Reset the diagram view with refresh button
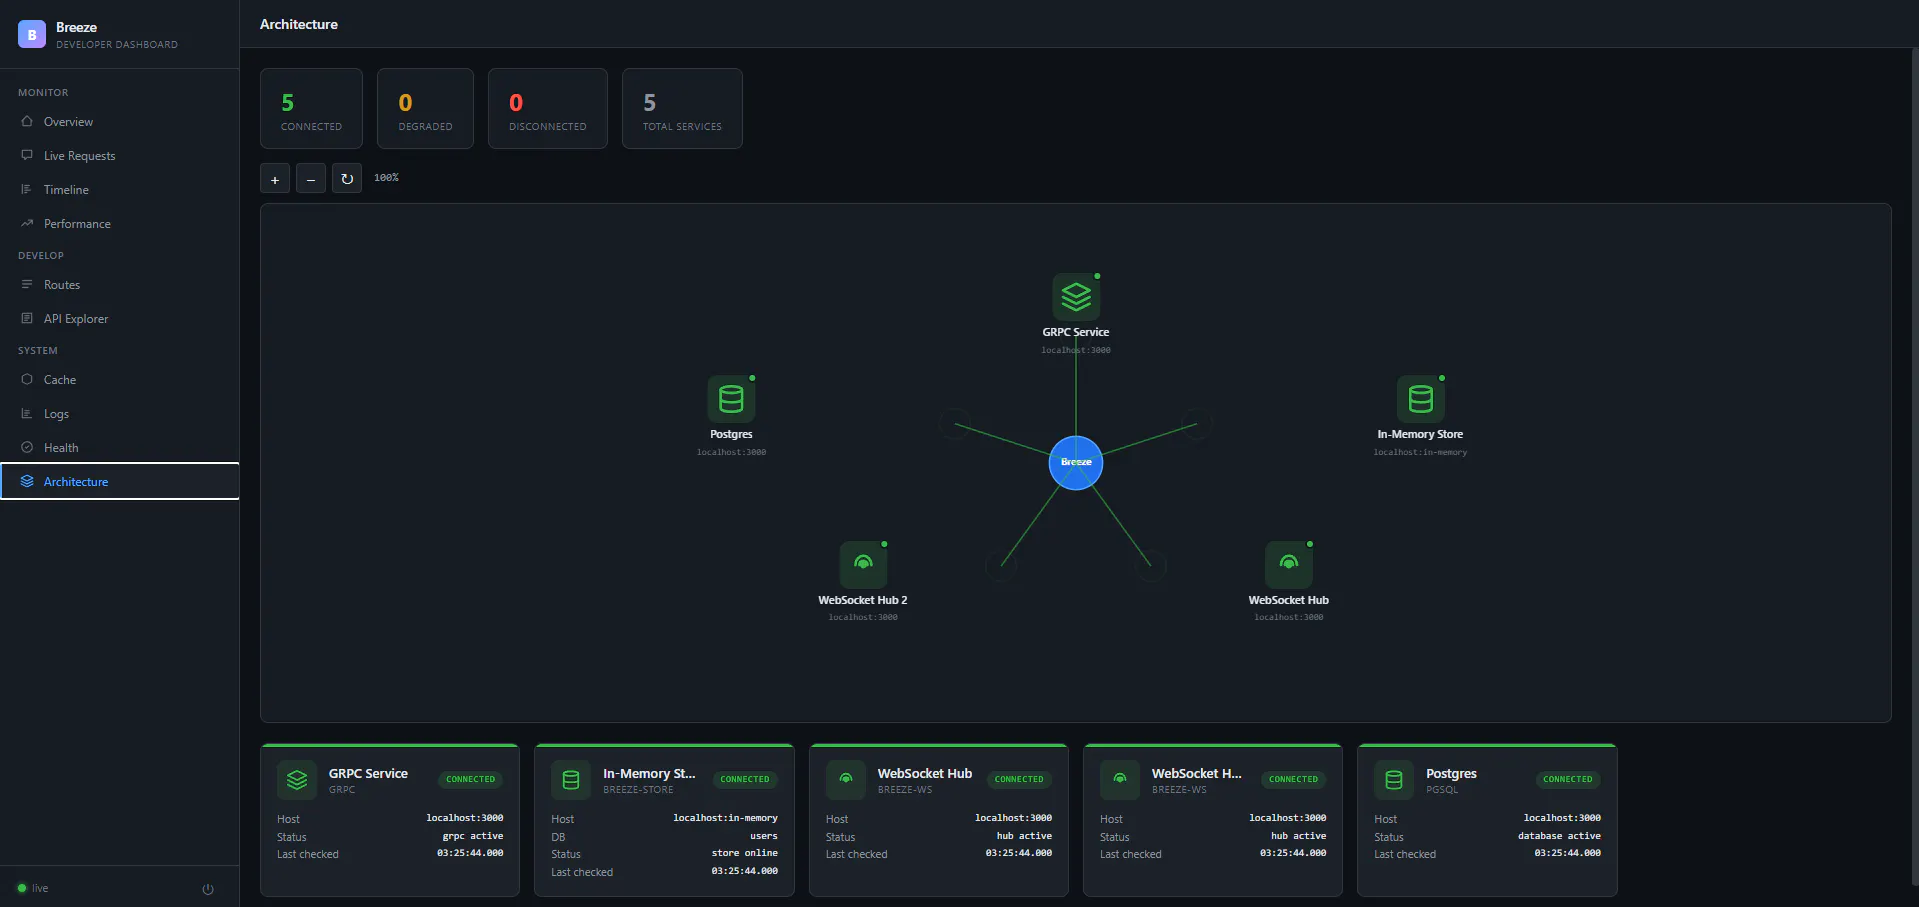 (347, 179)
